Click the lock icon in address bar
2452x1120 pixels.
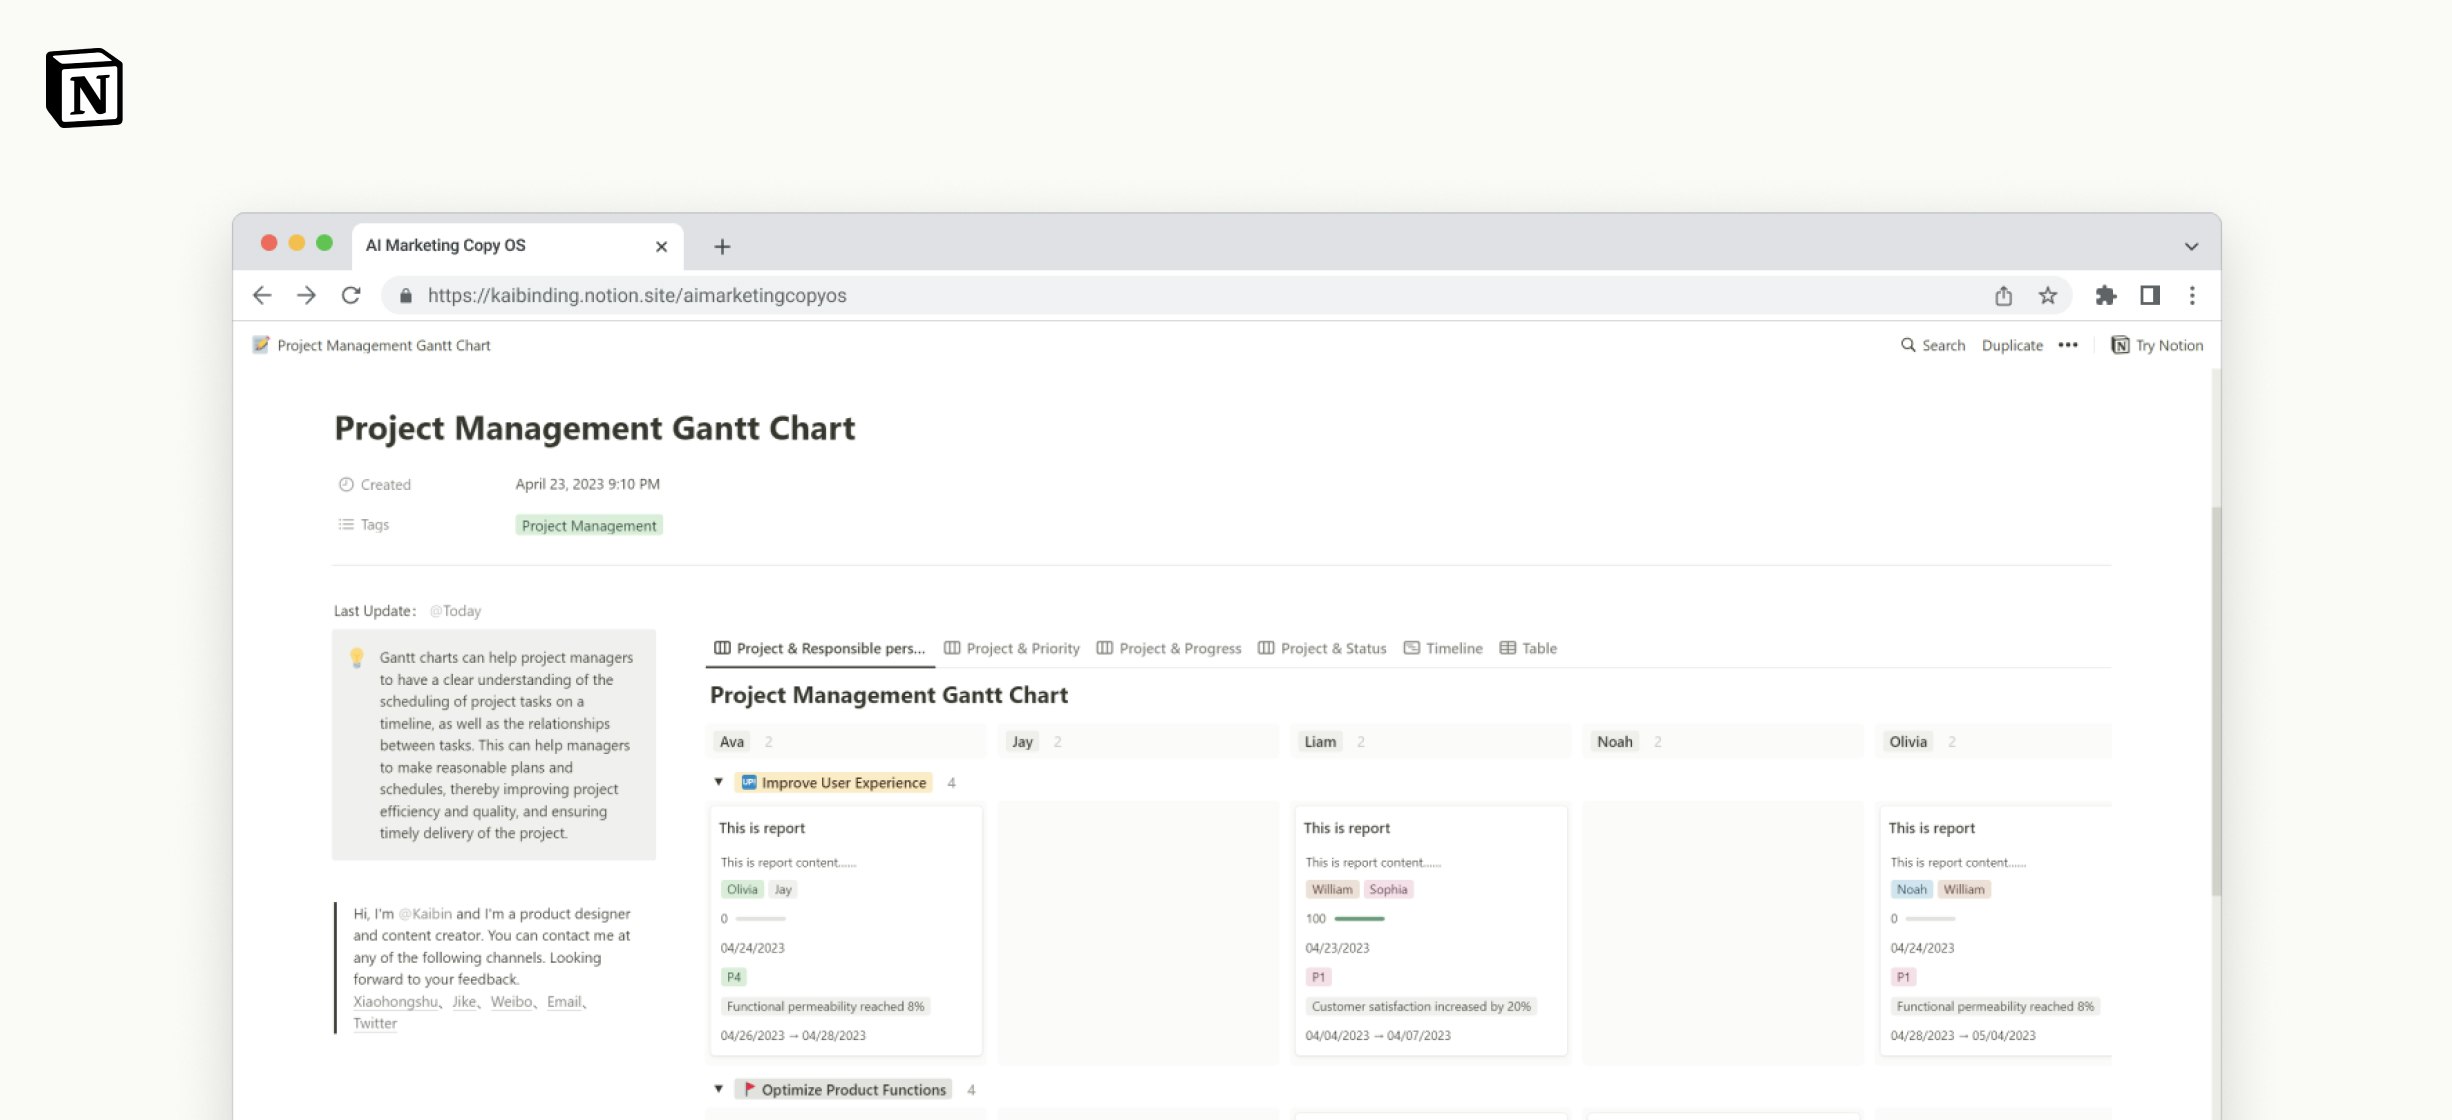click(405, 296)
